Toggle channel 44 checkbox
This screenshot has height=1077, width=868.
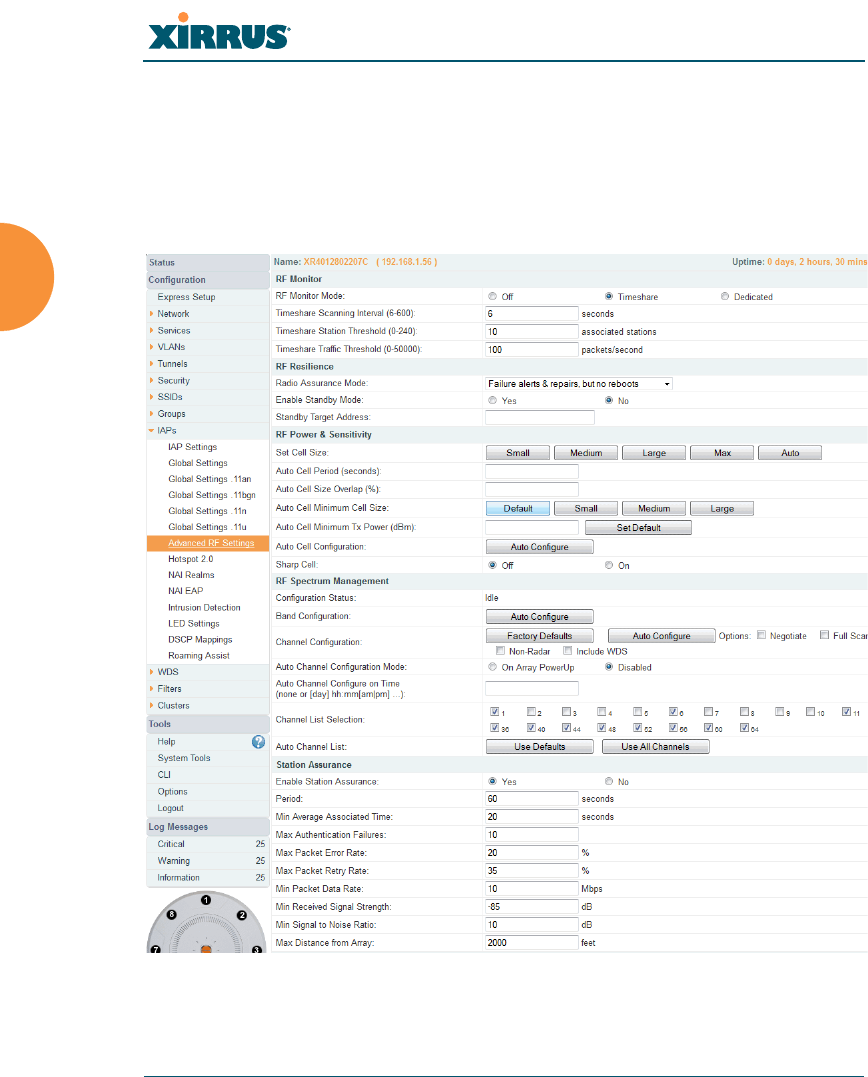(x=567, y=727)
